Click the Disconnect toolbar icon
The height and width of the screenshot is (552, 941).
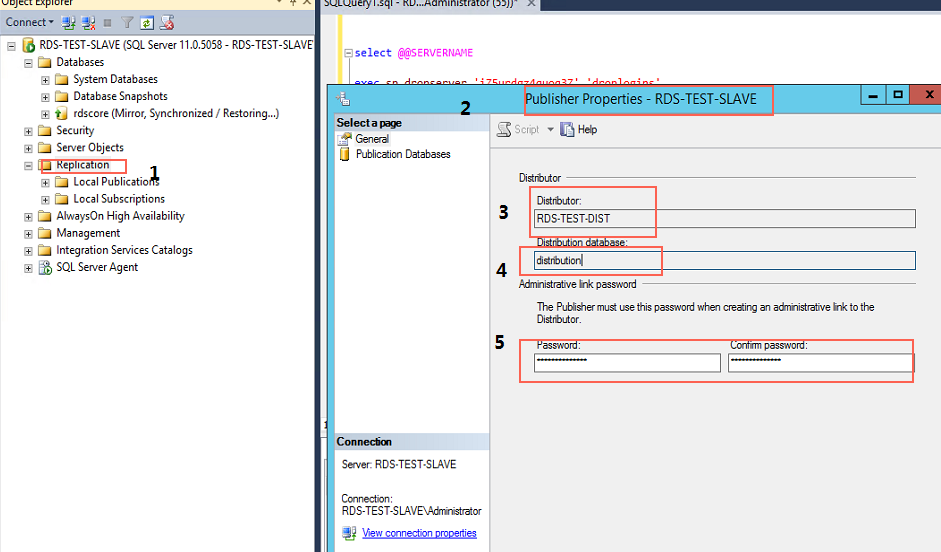(x=88, y=23)
